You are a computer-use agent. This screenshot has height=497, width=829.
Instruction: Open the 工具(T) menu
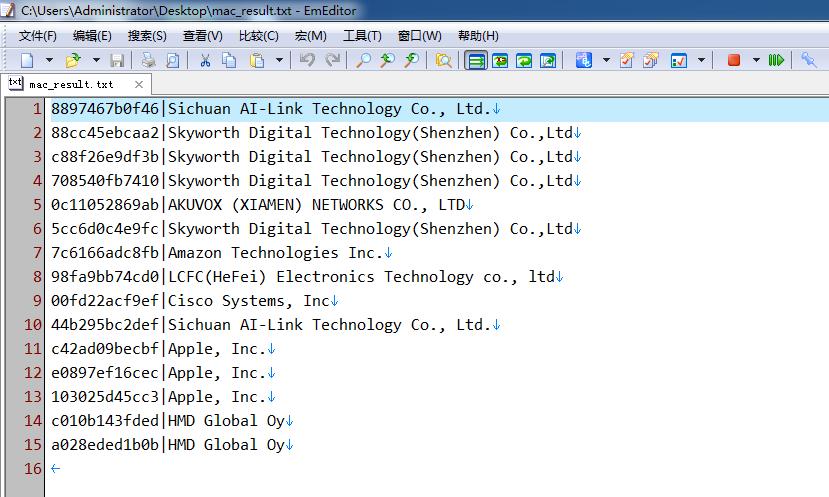[362, 36]
